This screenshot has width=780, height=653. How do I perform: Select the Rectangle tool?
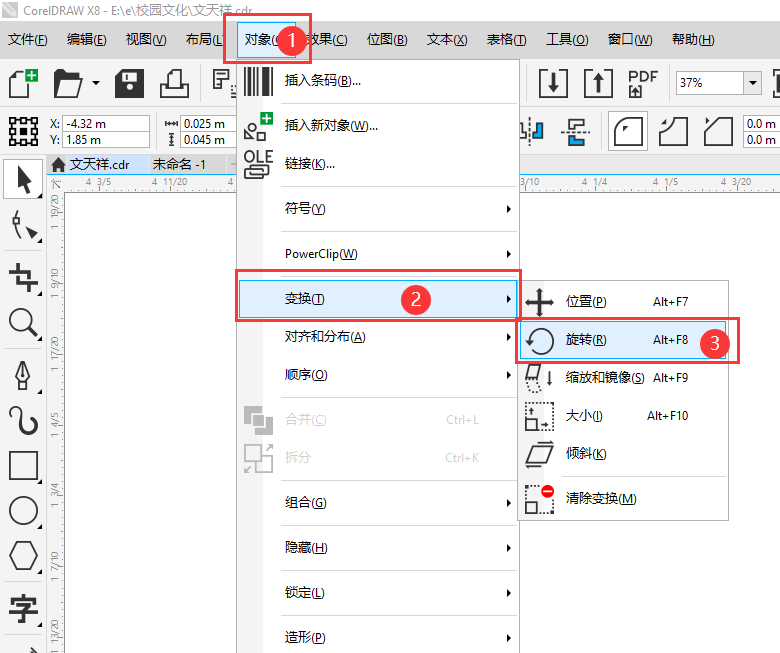click(x=23, y=466)
